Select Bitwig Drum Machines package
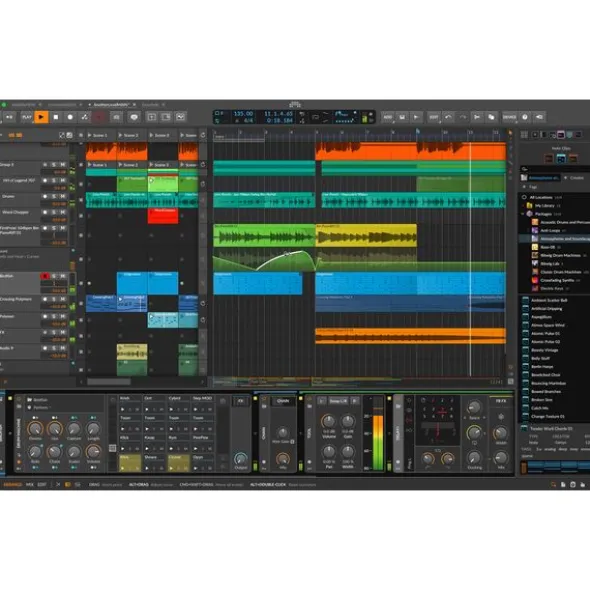 (x=561, y=255)
